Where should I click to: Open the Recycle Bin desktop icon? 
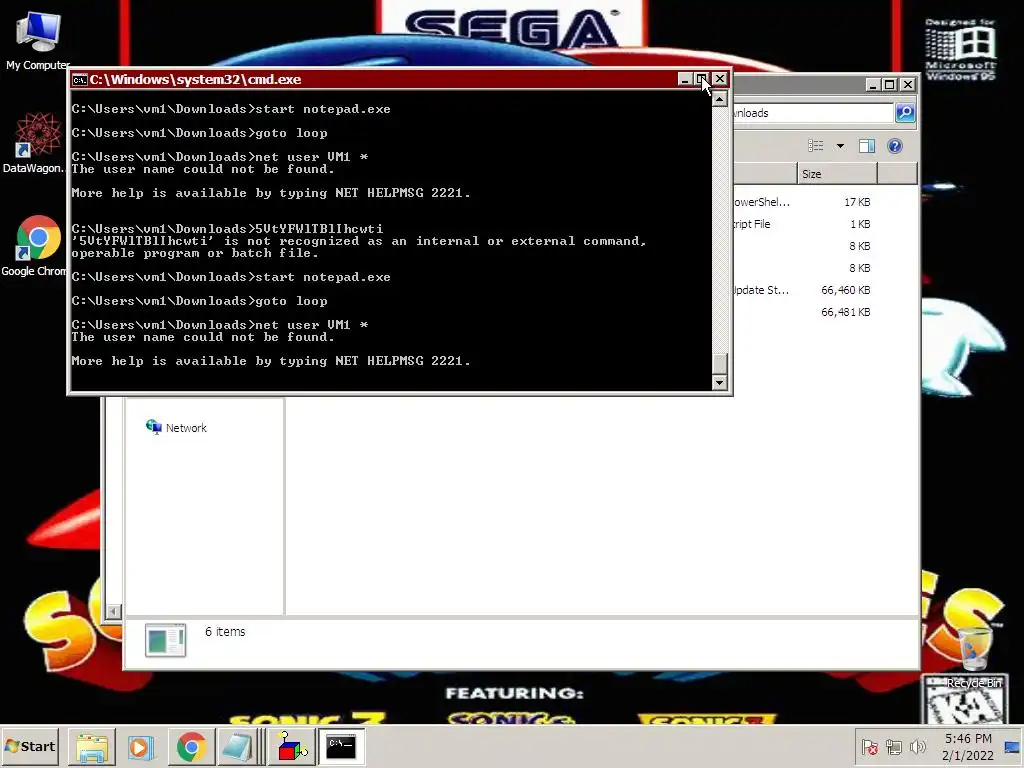tap(974, 655)
